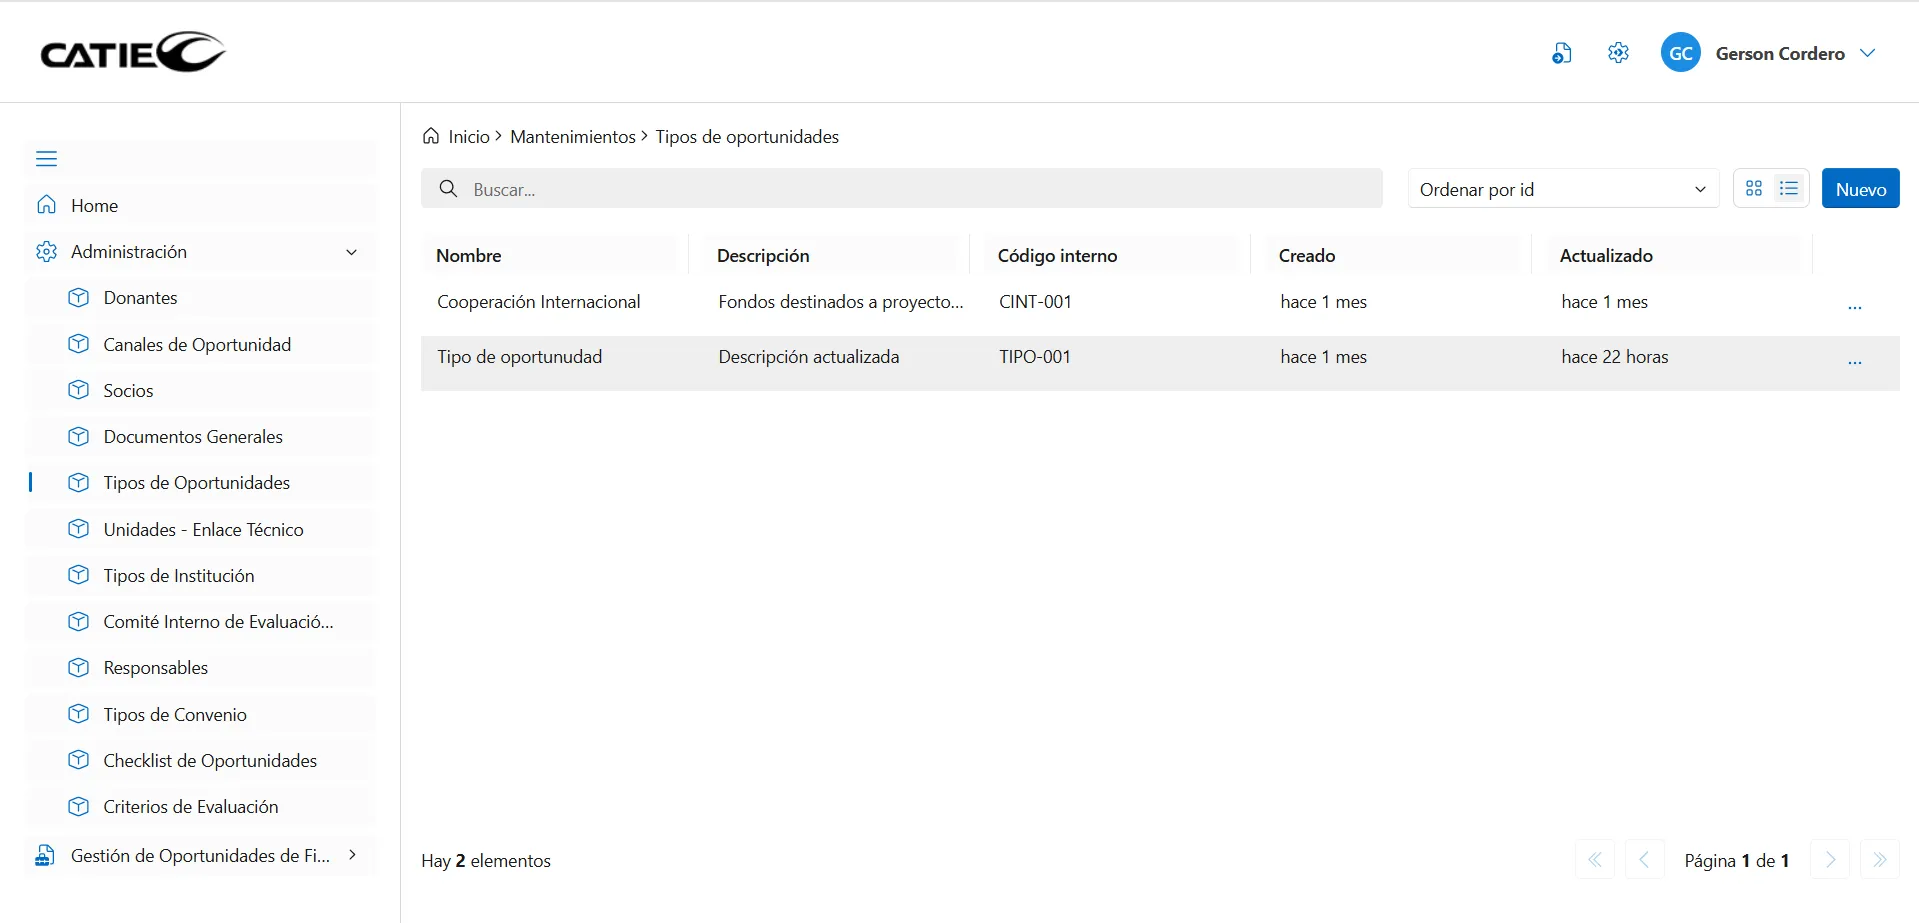Viewport: 1919px width, 923px height.
Task: Open the Ordenar por id dropdown
Action: pos(1562,189)
